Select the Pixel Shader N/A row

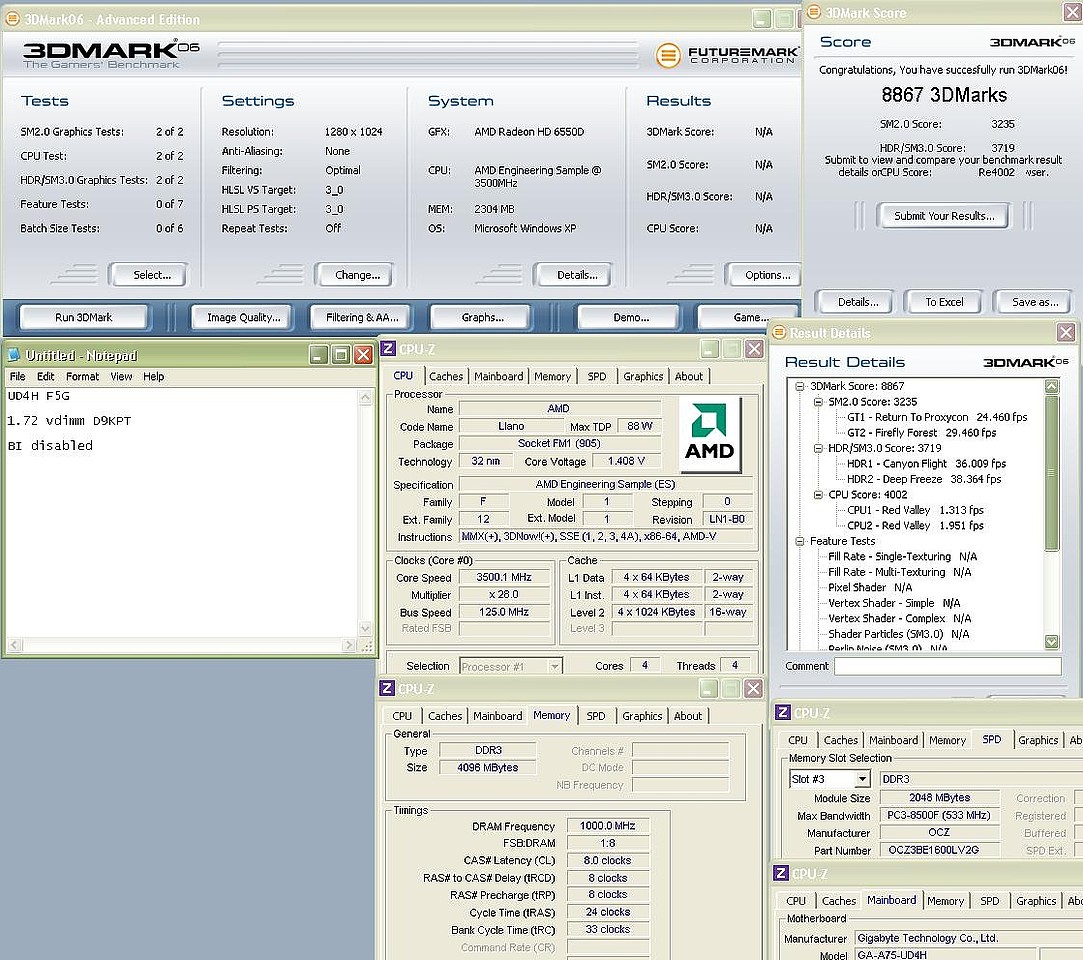[x=870, y=588]
